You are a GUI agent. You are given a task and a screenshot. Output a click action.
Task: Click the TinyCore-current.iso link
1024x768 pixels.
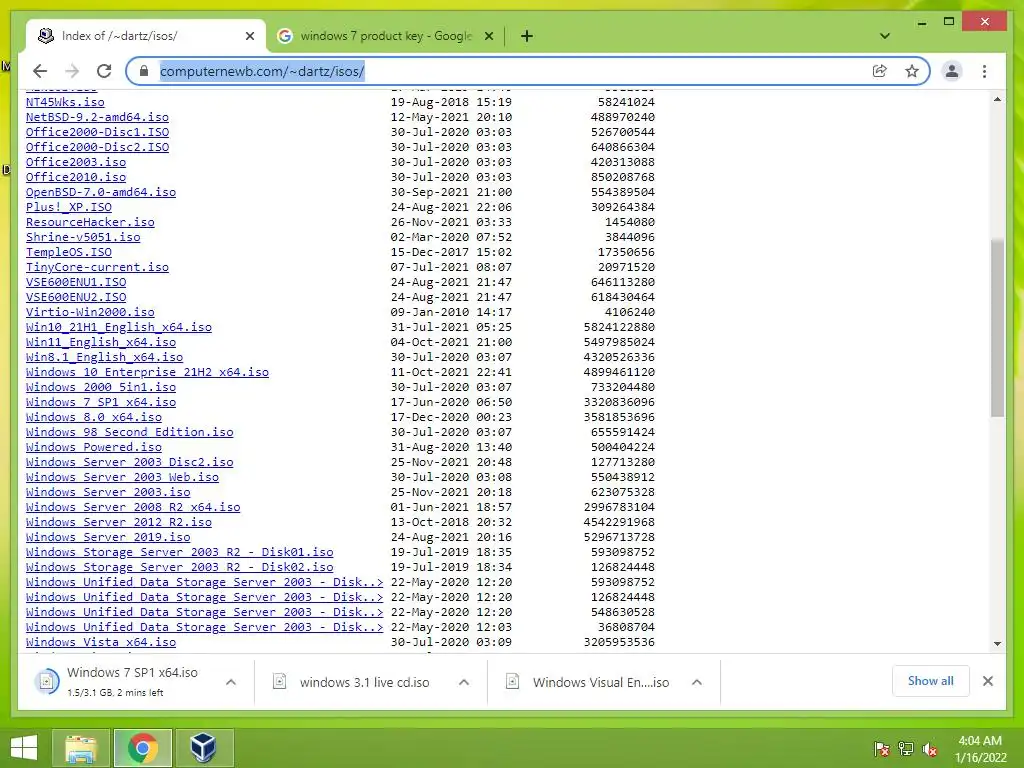[x=97, y=267]
